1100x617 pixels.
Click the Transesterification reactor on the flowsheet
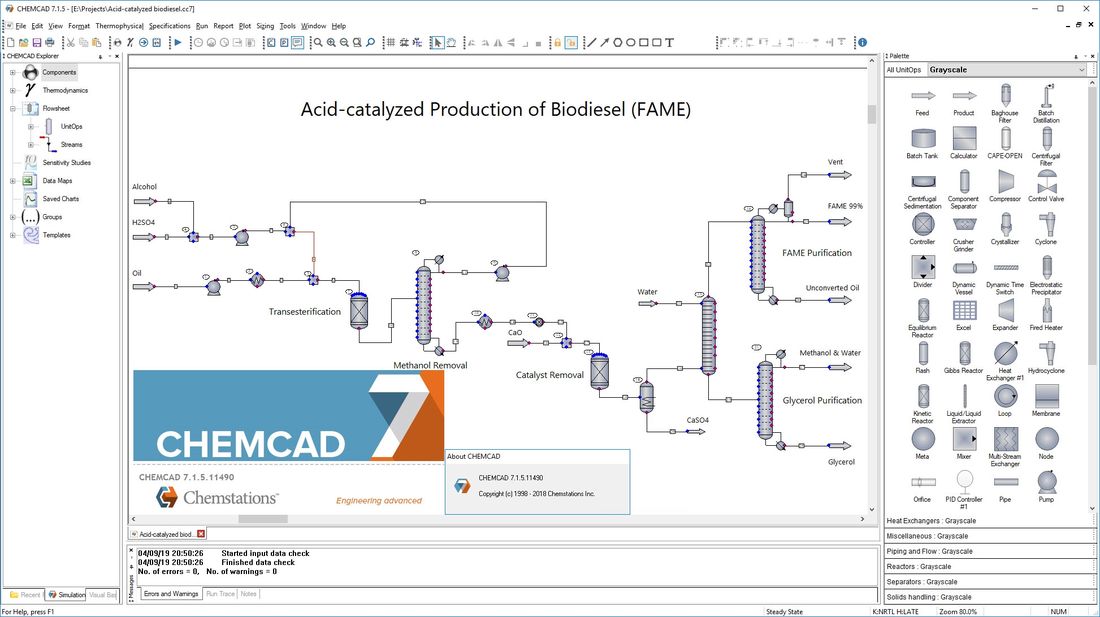[x=358, y=310]
